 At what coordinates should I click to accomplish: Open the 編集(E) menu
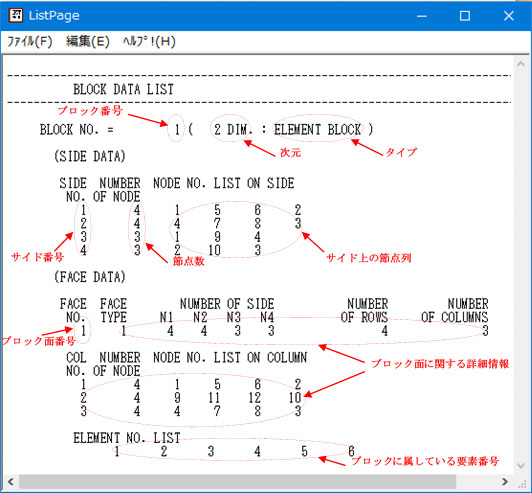click(88, 42)
